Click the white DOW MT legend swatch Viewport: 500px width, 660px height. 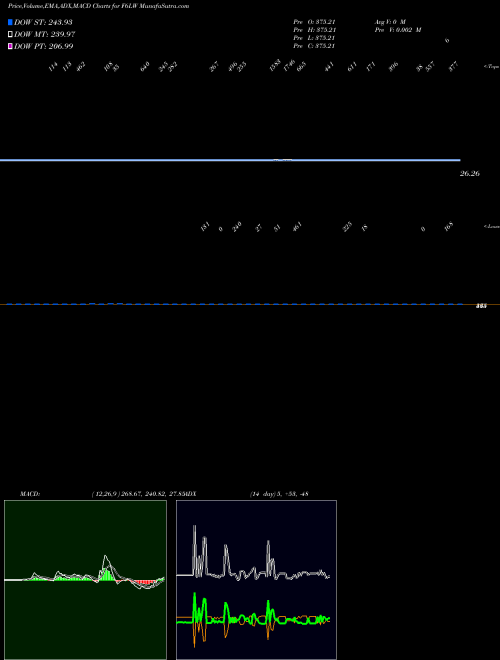10,35
